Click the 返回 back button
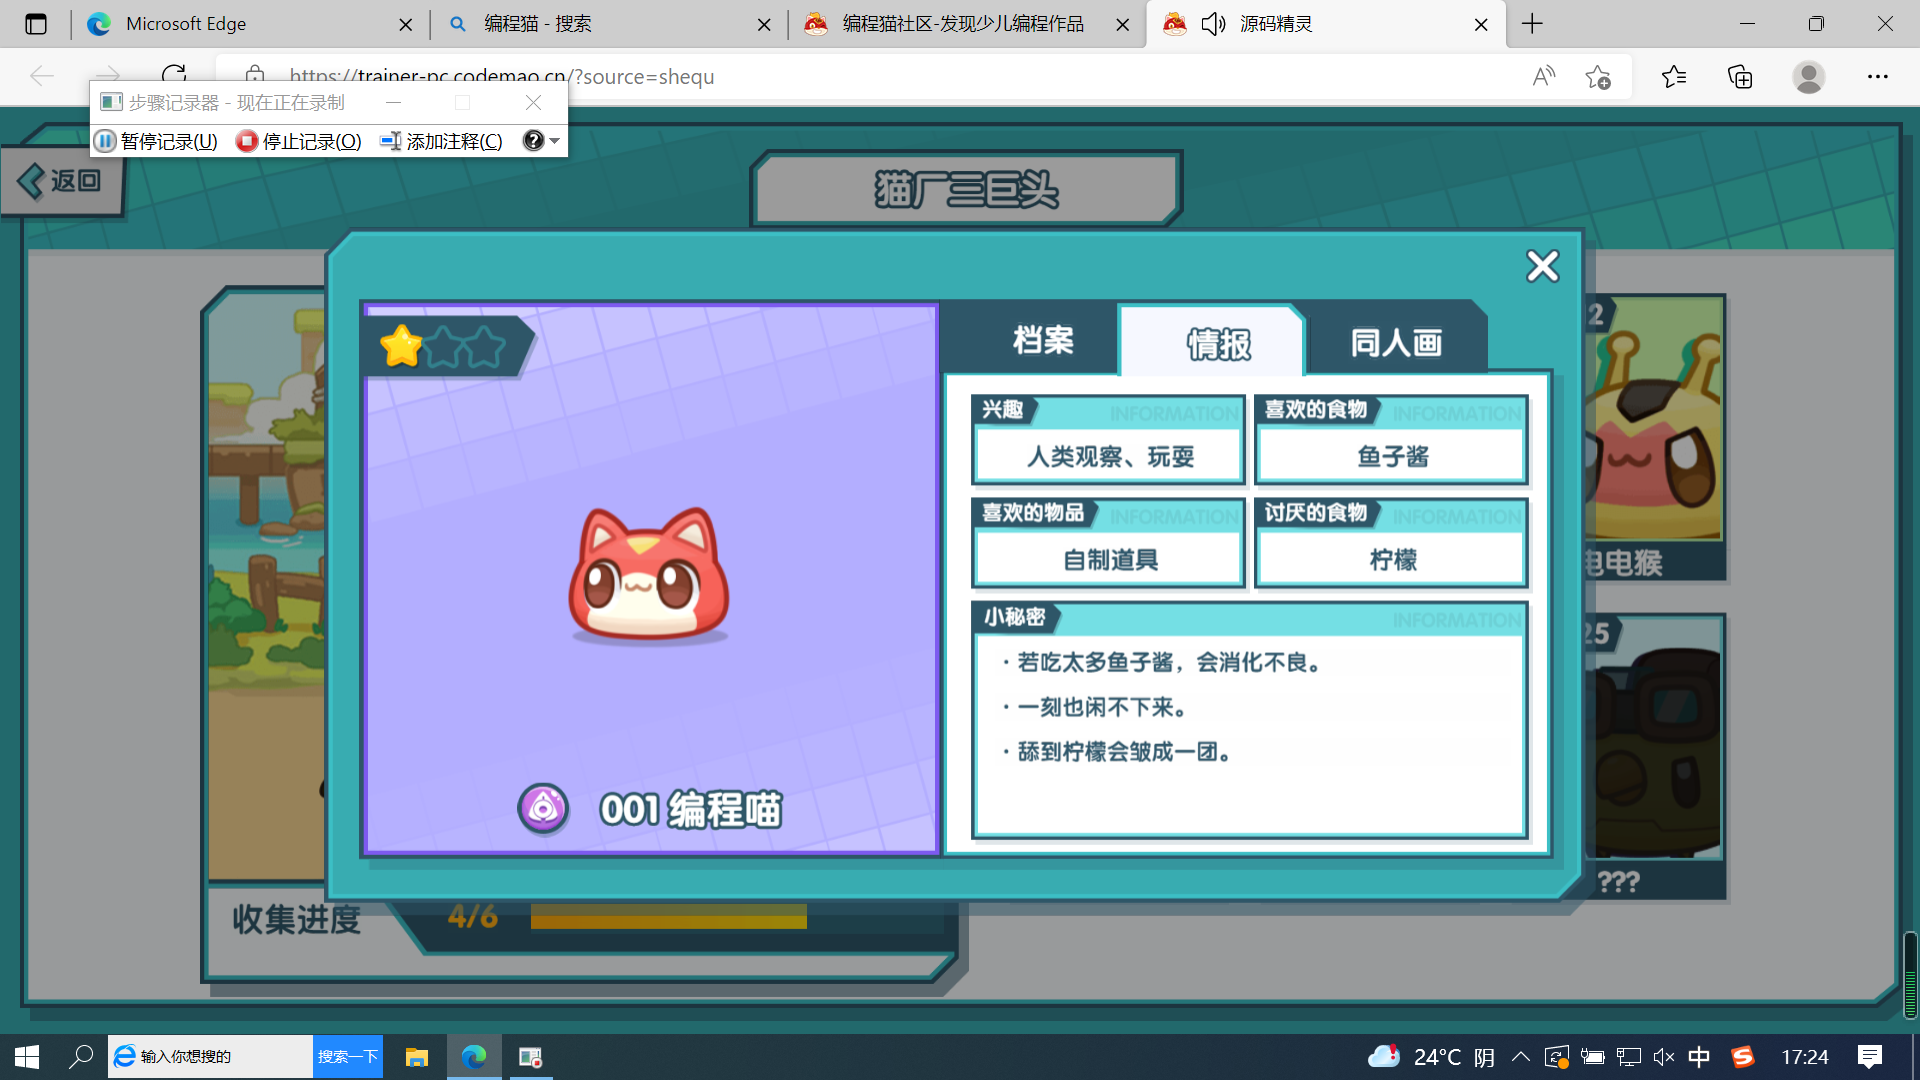Screen dimensions: 1920x1080 click(61, 181)
